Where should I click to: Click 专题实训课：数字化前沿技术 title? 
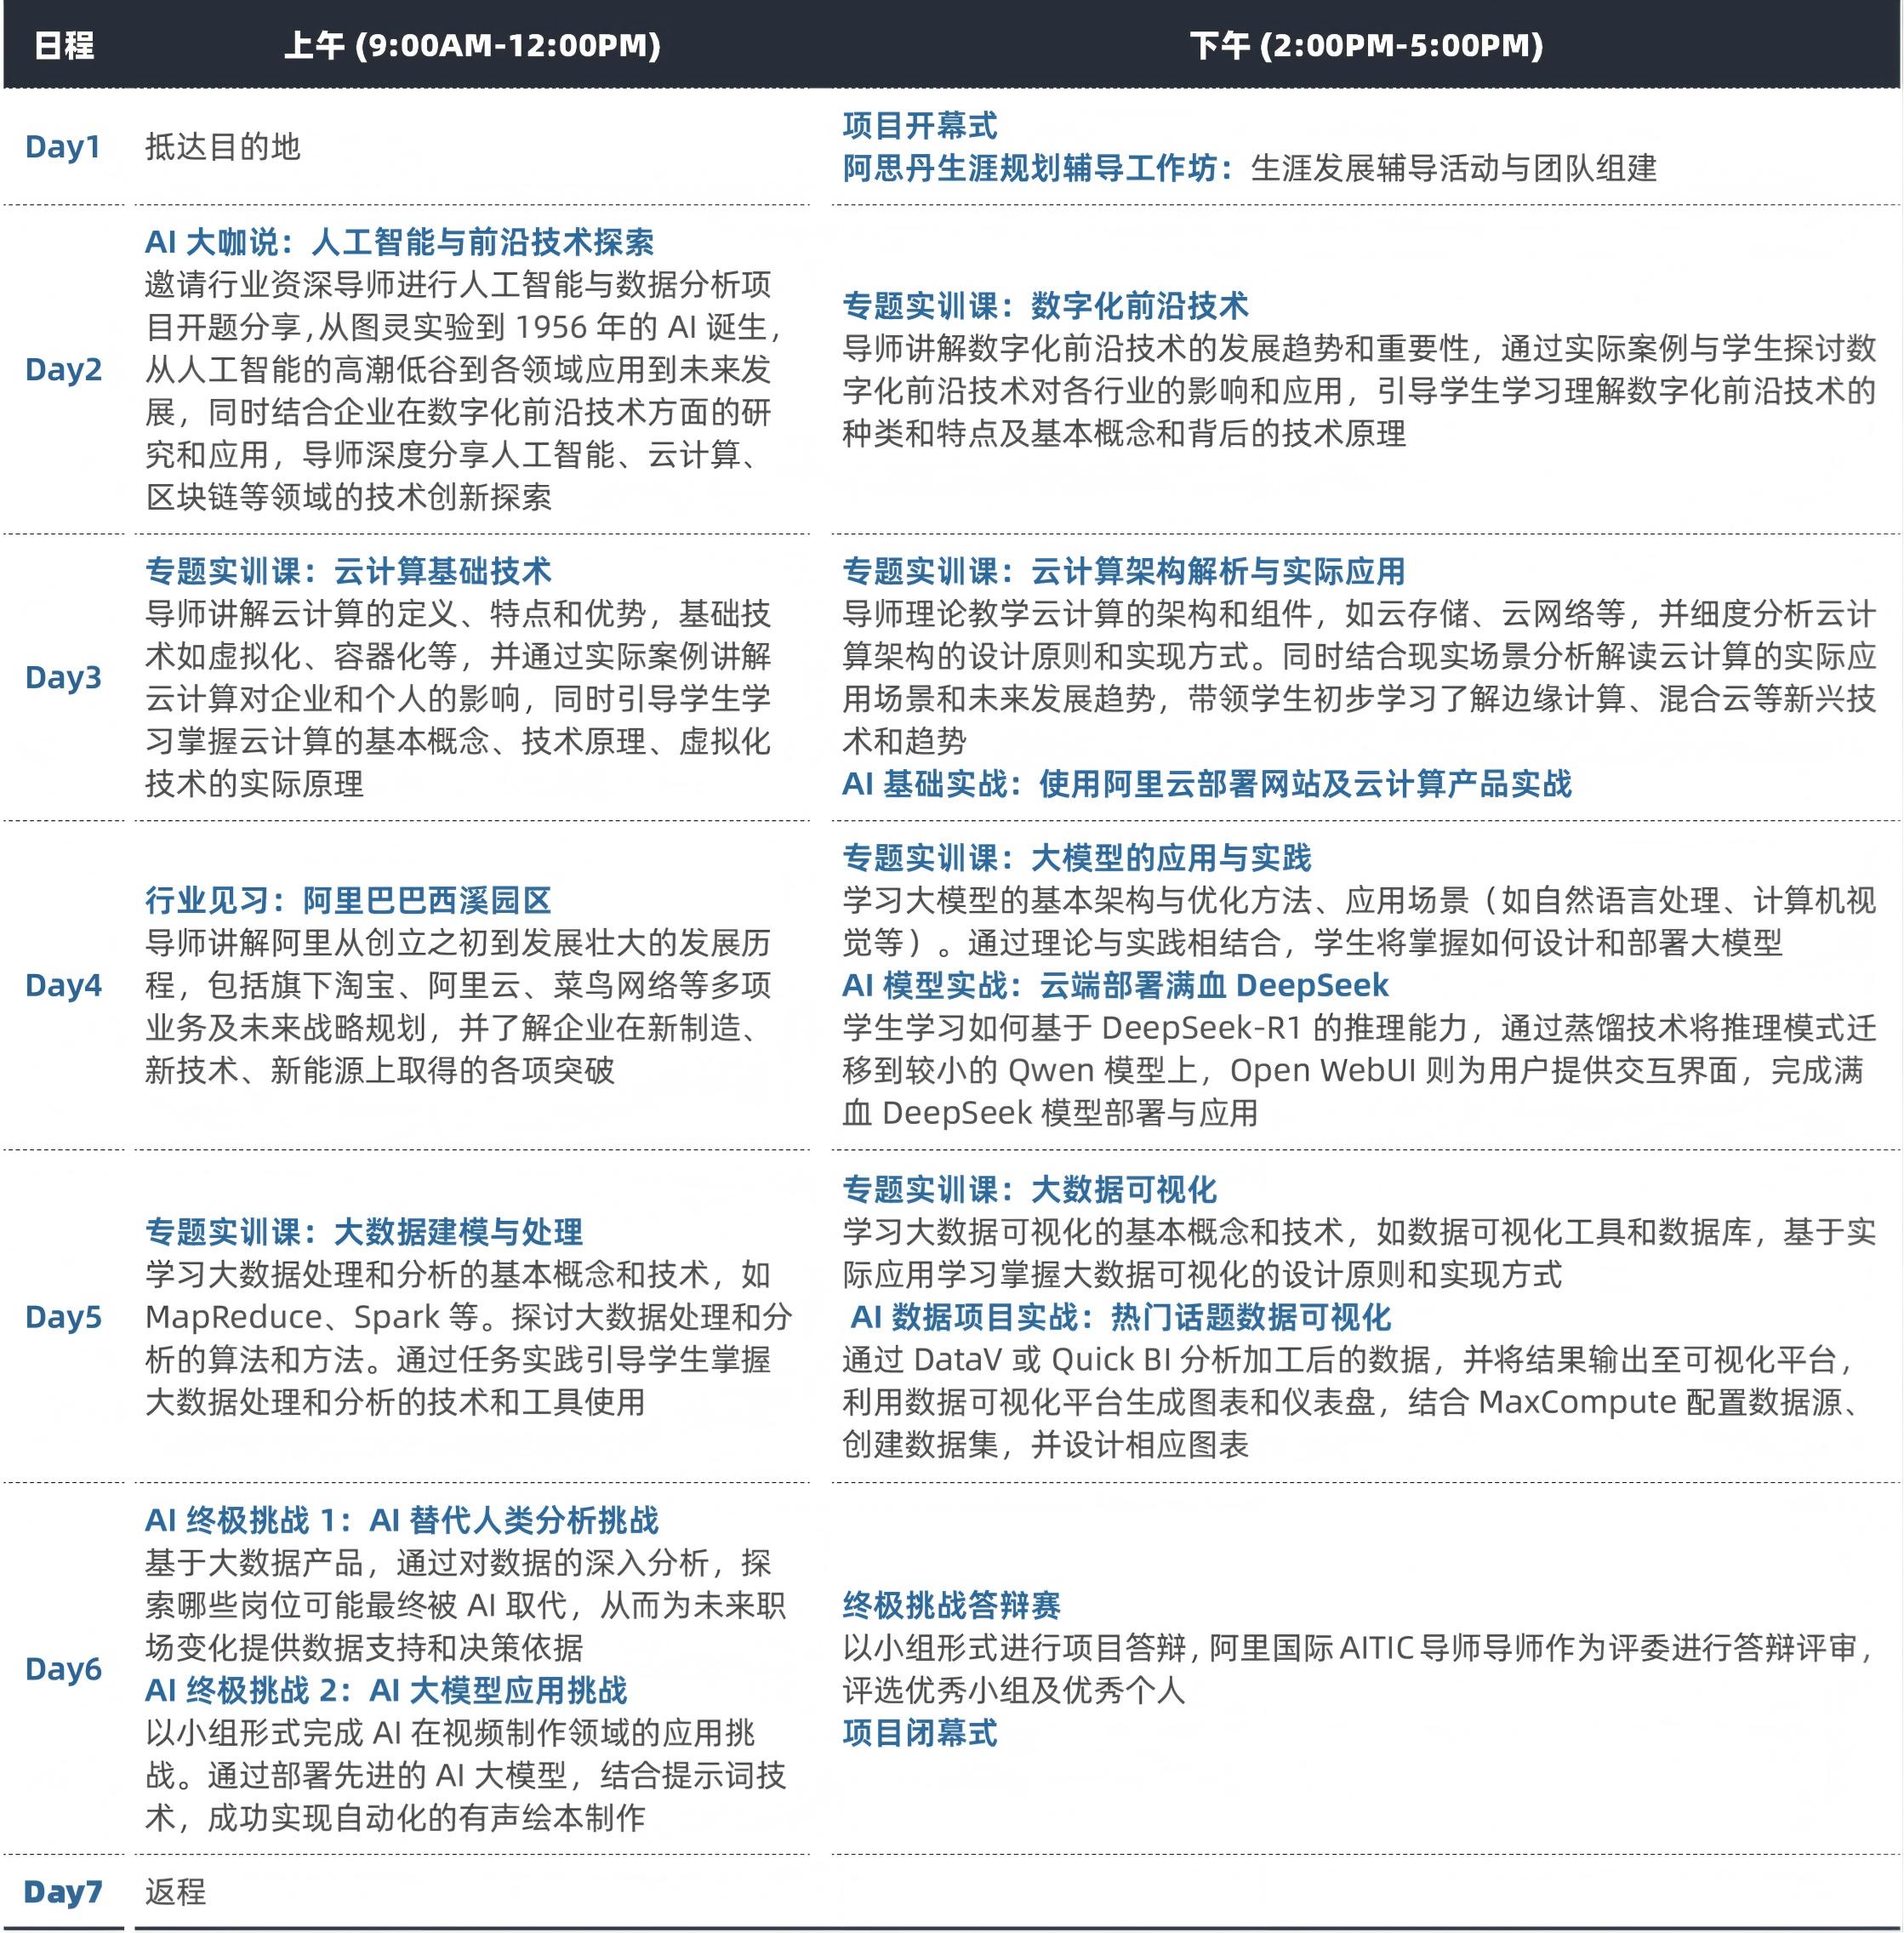coord(1045,305)
